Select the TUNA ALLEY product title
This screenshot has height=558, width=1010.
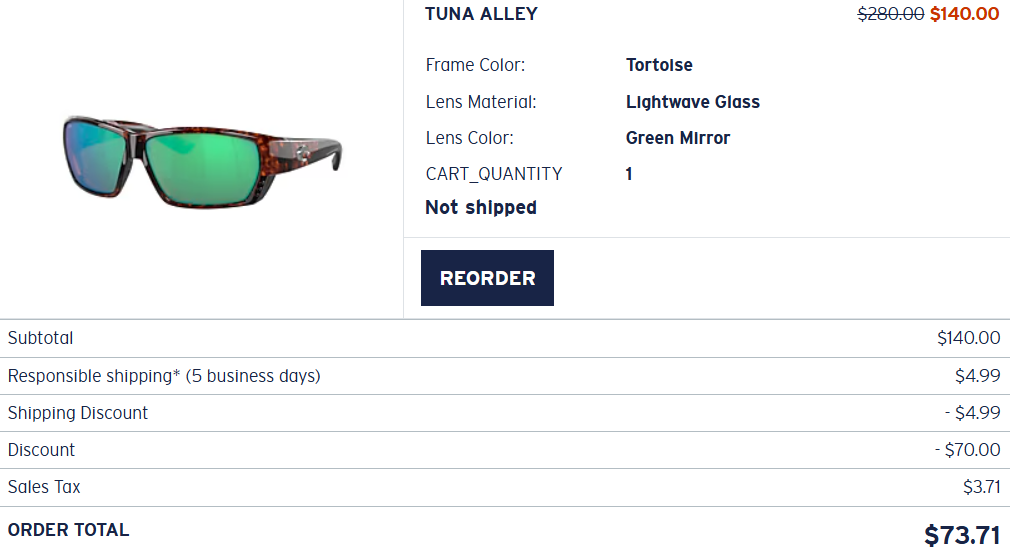click(481, 14)
